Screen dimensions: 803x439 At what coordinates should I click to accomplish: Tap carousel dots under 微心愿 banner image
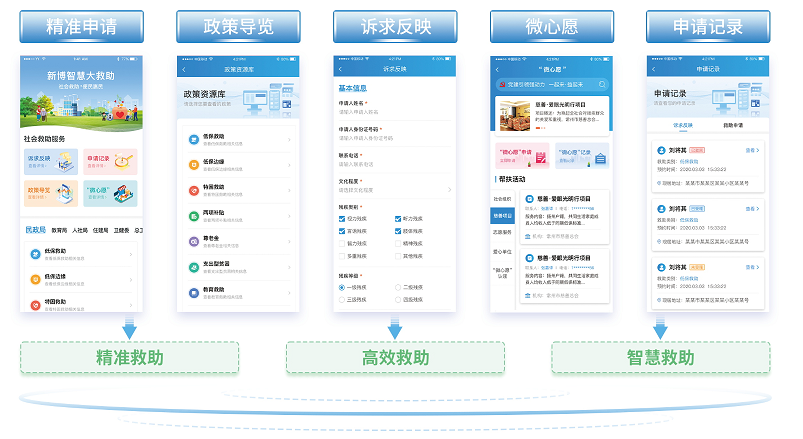pos(540,128)
